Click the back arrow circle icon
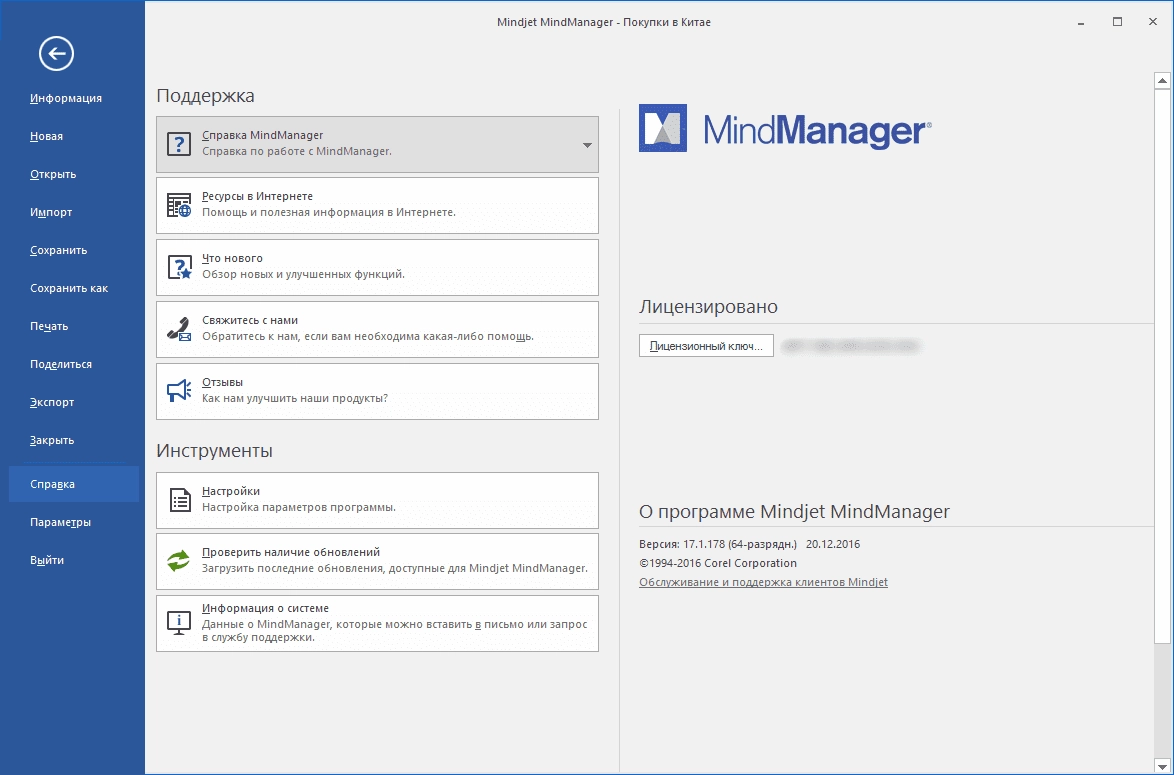The height and width of the screenshot is (775, 1174). tap(56, 53)
